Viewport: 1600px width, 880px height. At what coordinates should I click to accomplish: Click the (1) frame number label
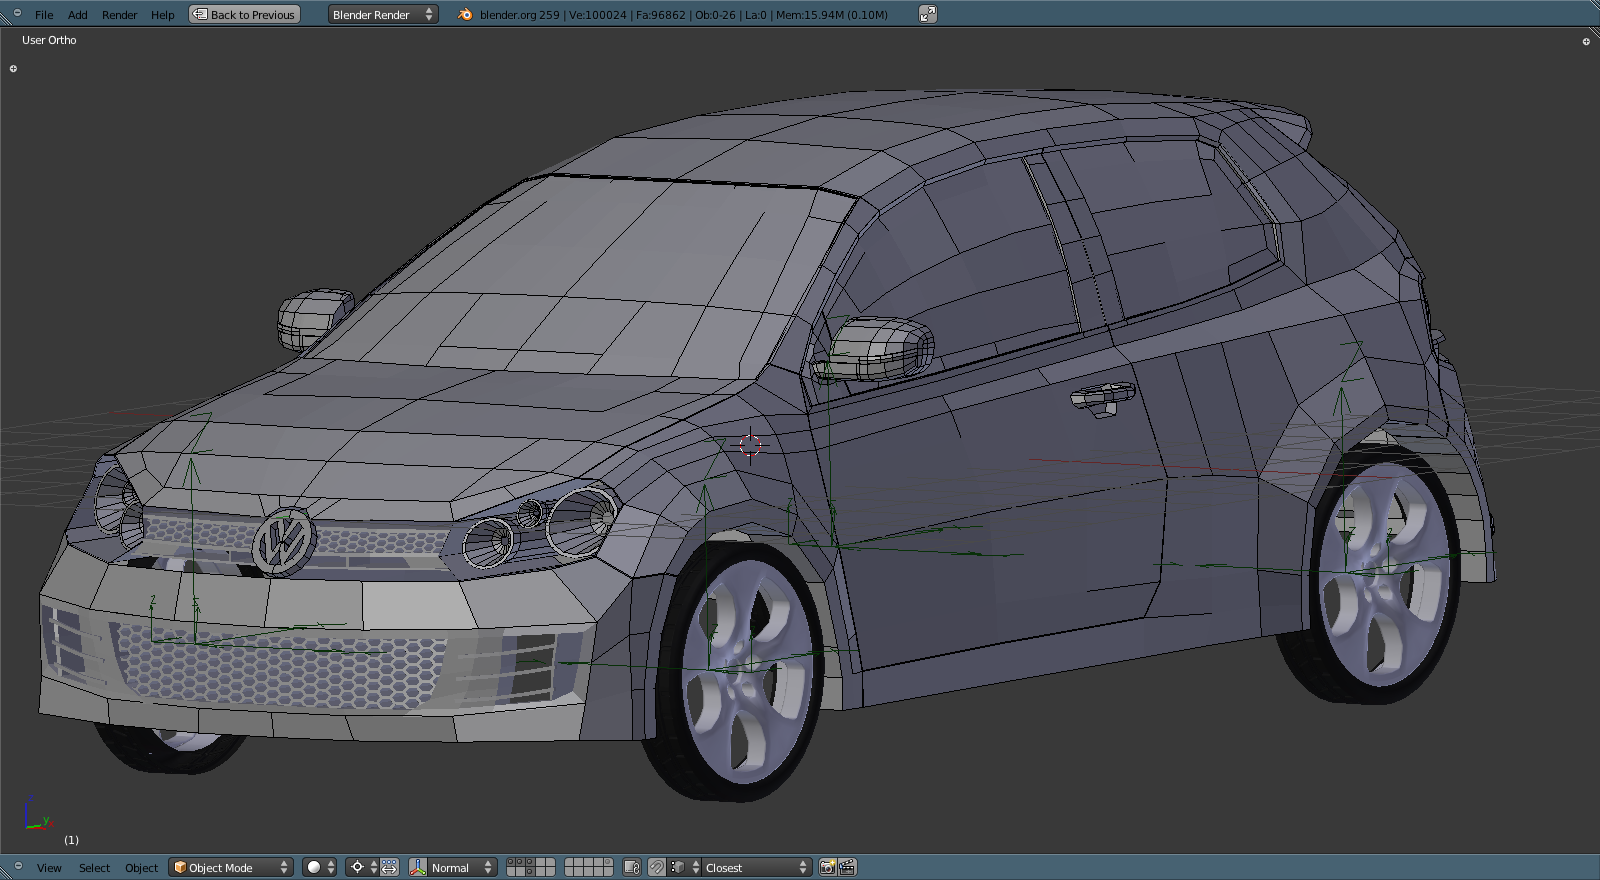[71, 840]
